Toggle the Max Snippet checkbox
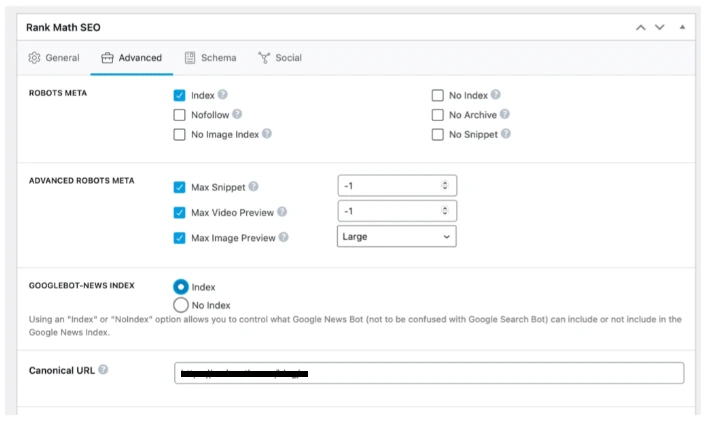The height and width of the screenshot is (425, 708). (179, 187)
